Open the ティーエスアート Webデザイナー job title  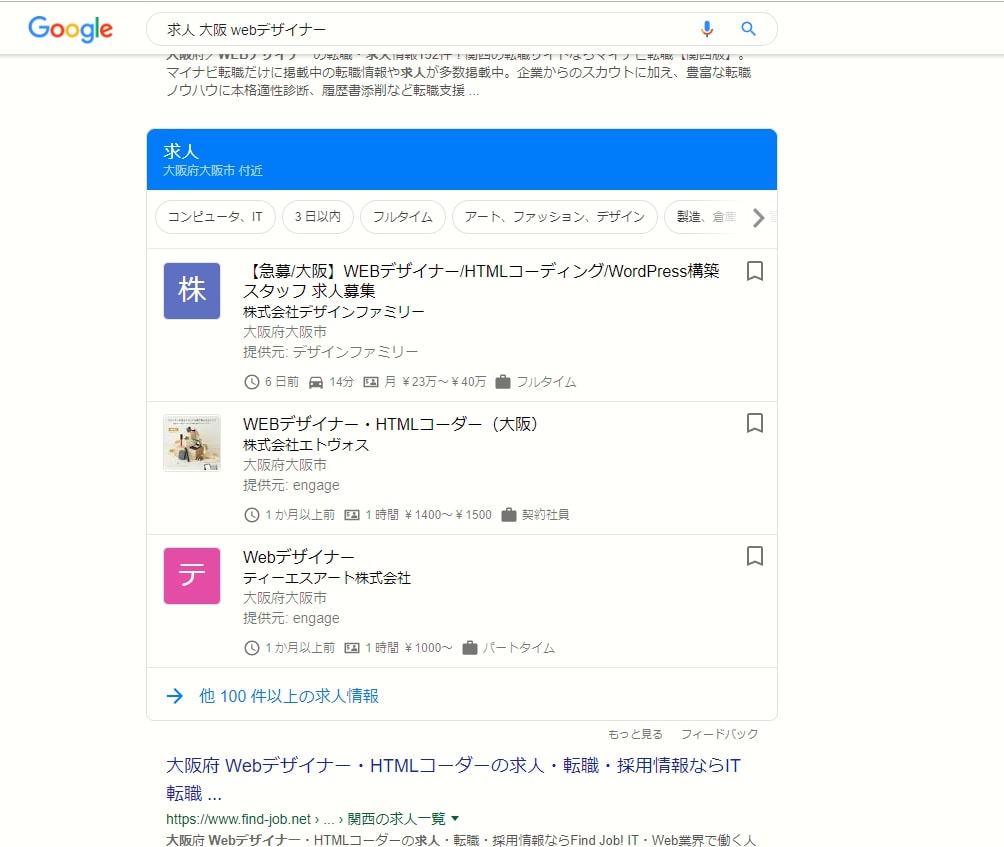(x=298, y=557)
